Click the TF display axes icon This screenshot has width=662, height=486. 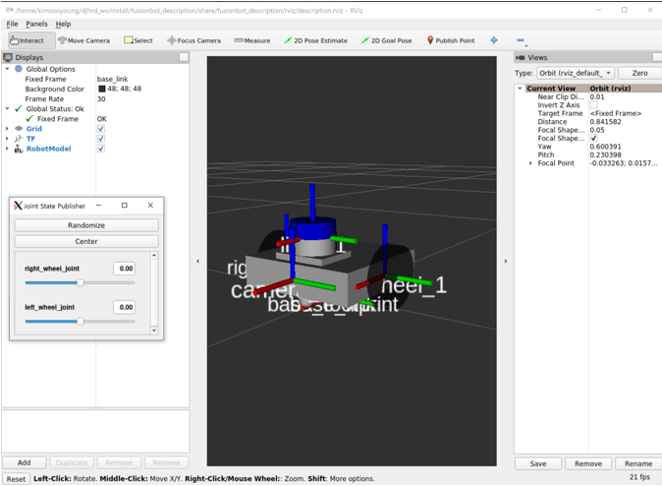coord(19,138)
